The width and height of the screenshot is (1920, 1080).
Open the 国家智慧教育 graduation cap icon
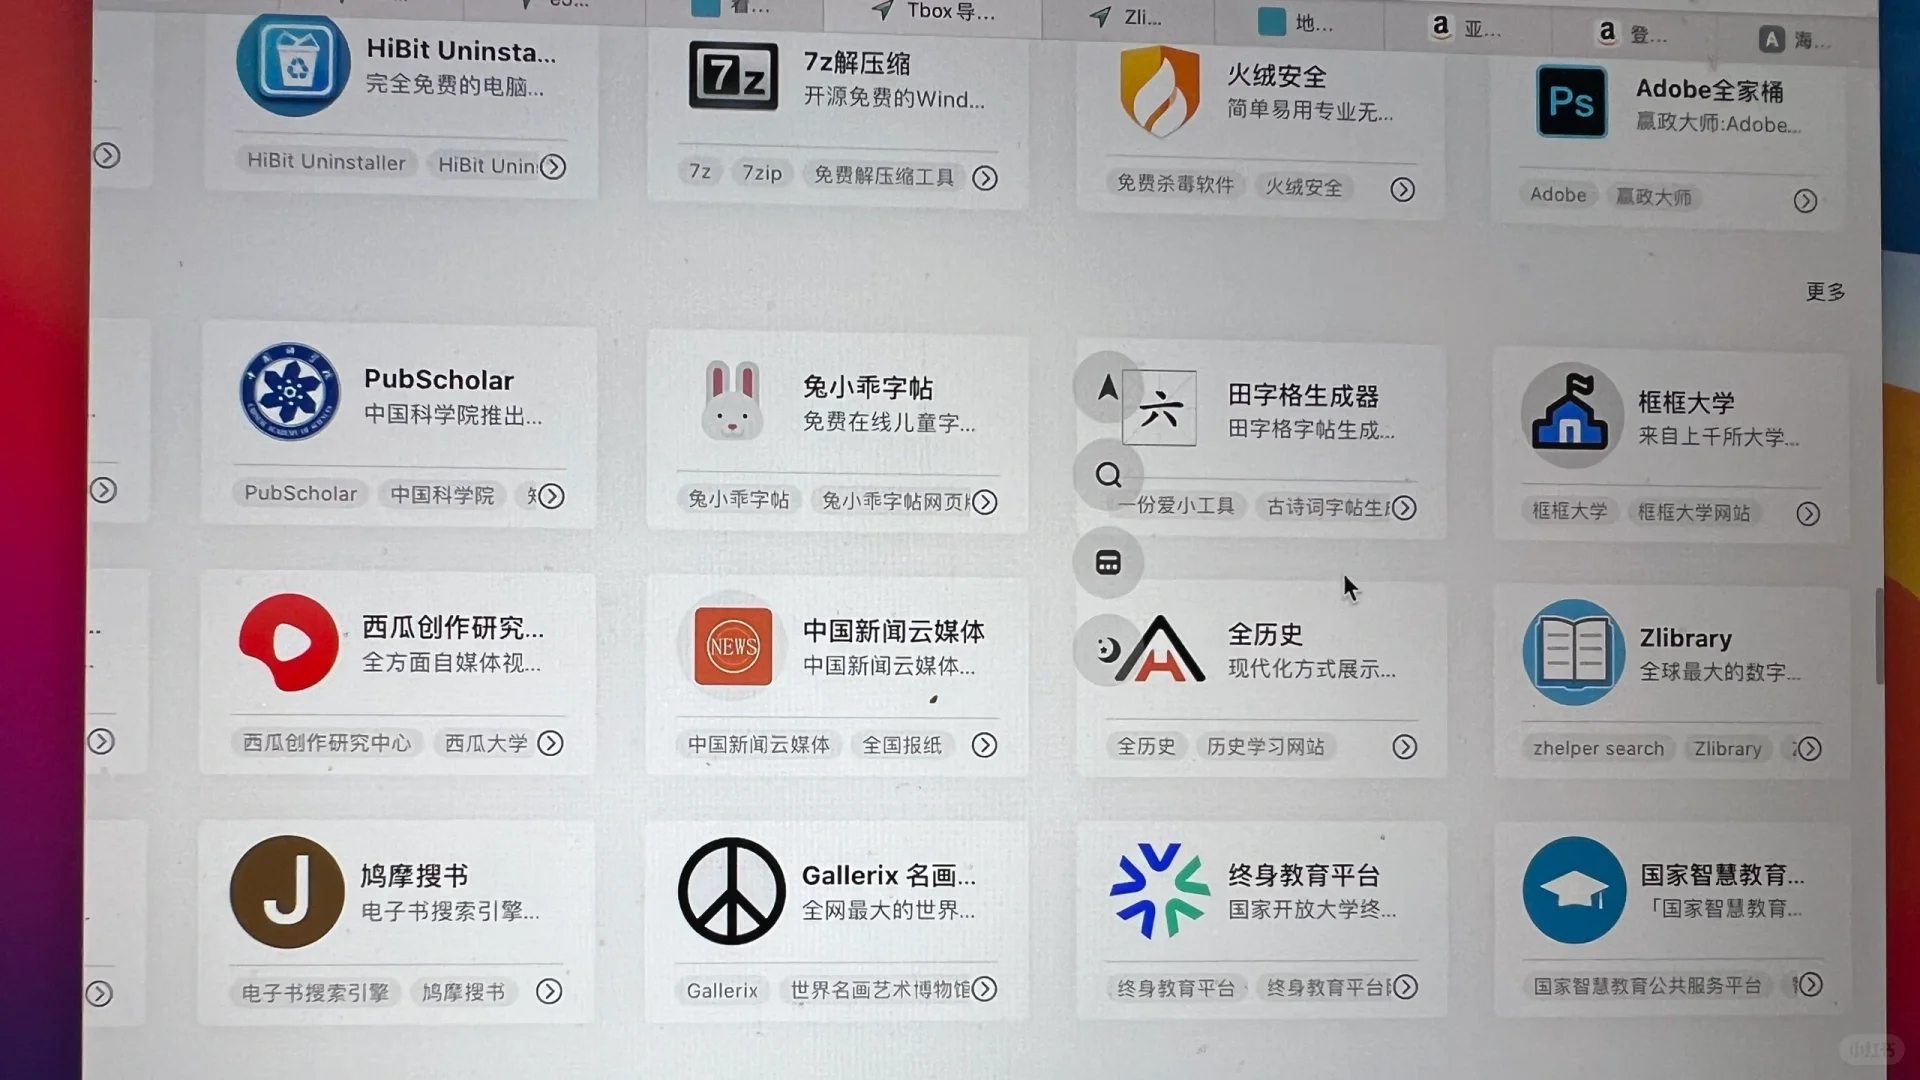pos(1574,890)
